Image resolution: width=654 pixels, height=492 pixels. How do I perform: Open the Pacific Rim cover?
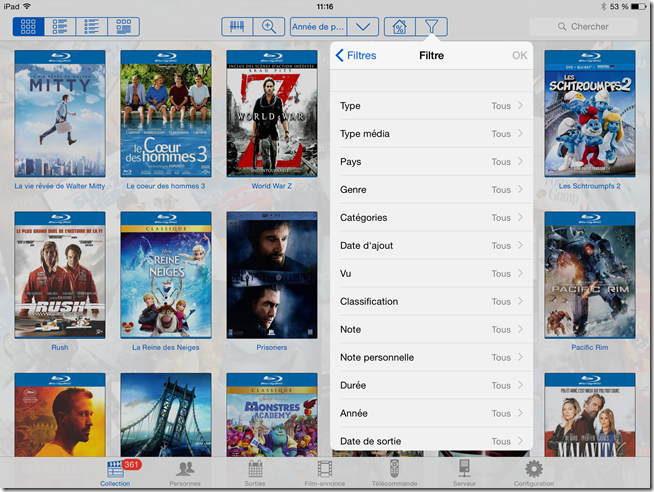click(x=590, y=275)
